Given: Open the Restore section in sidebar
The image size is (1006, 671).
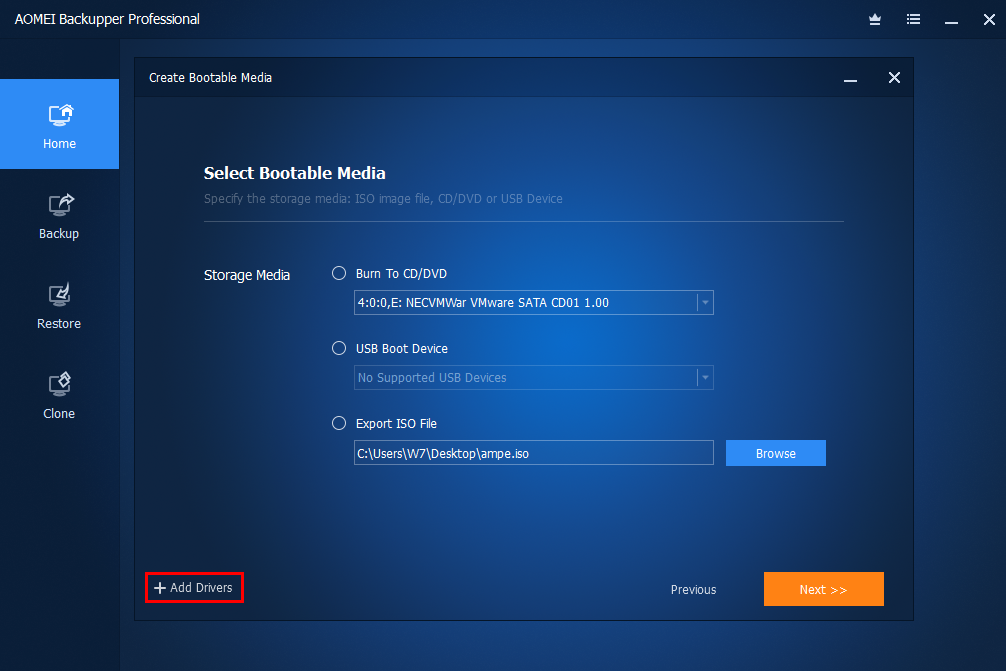Looking at the screenshot, I should (x=59, y=305).
